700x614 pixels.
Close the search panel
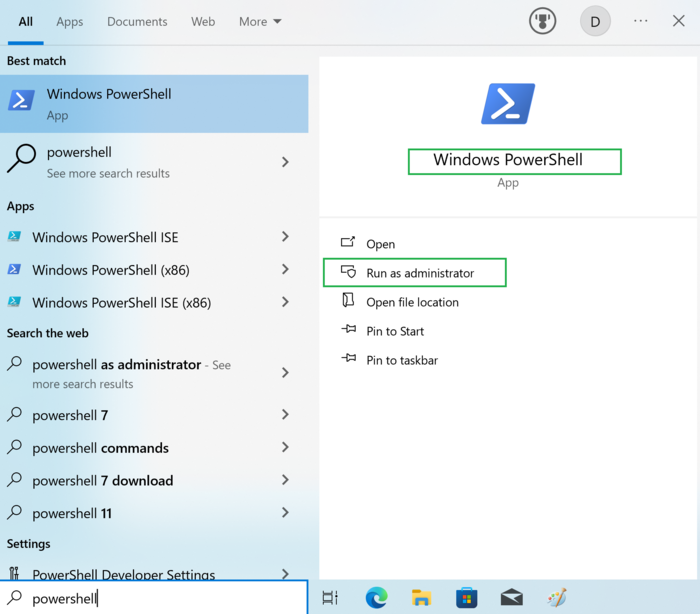679,21
